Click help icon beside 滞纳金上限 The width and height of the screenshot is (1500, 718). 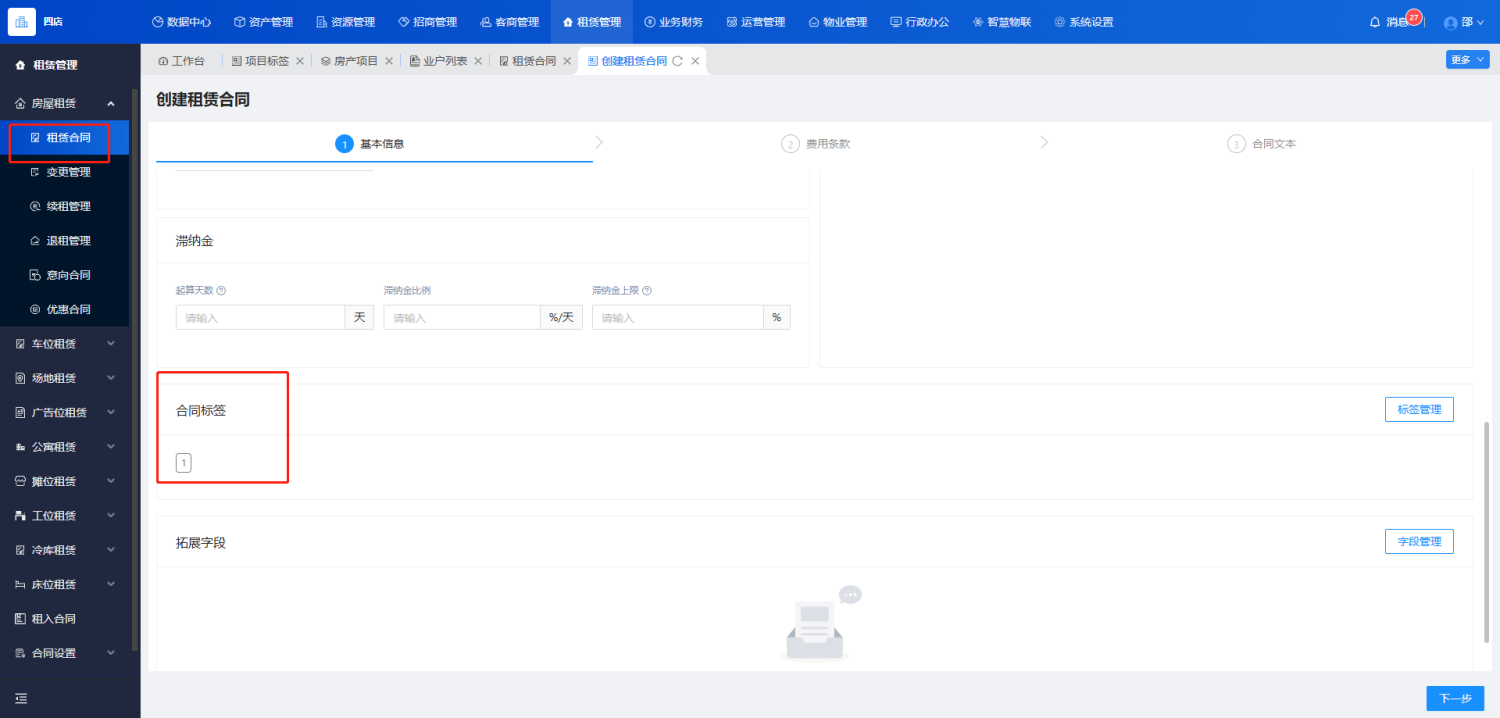(x=647, y=291)
